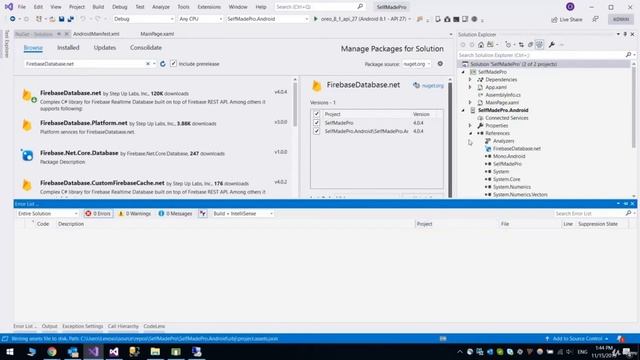Open the Extensions menu
Viewport: 640px width, 360px height.
(209, 7)
